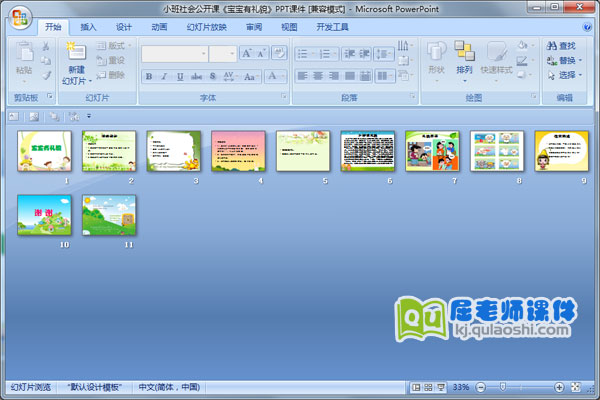Click 中文(简体，中国) language in status bar
The image size is (600, 400).
[x=169, y=387]
